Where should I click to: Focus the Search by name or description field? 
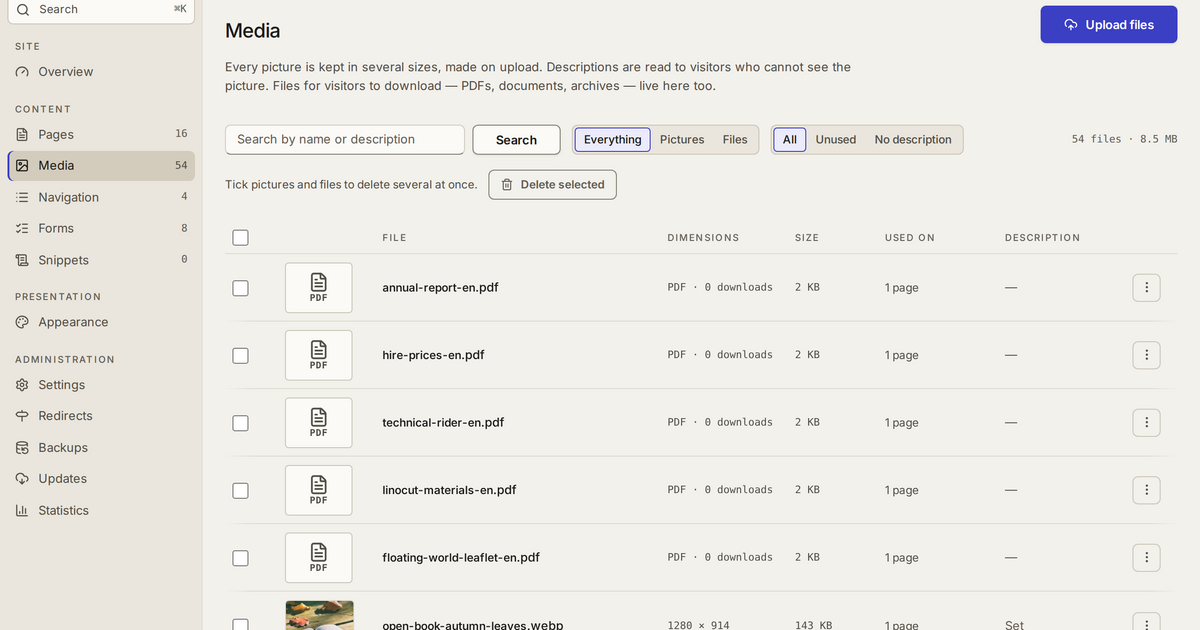coord(345,140)
